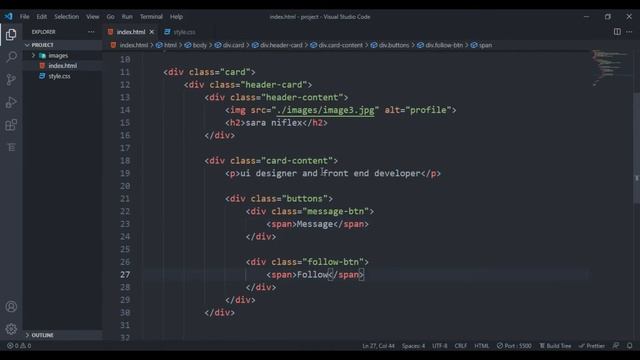
Task: Open the Manage gear icon
Action: point(11,329)
